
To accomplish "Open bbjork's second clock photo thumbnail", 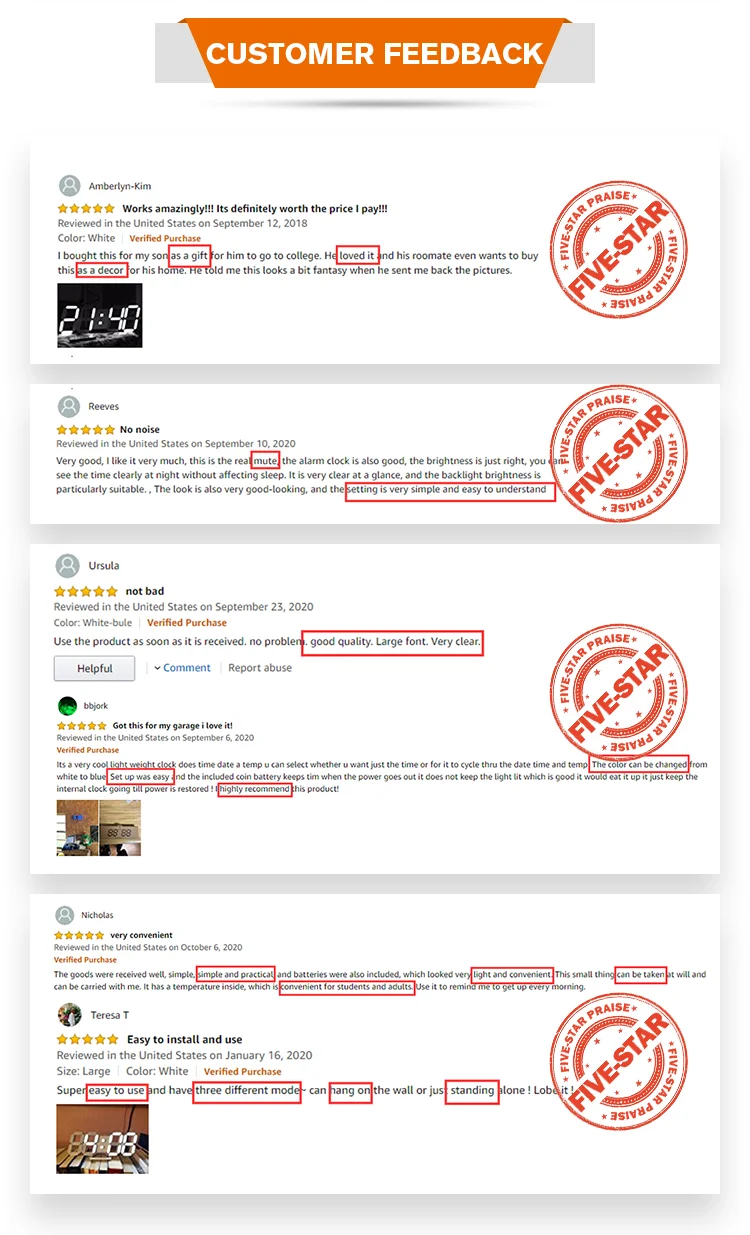I will click(120, 827).
